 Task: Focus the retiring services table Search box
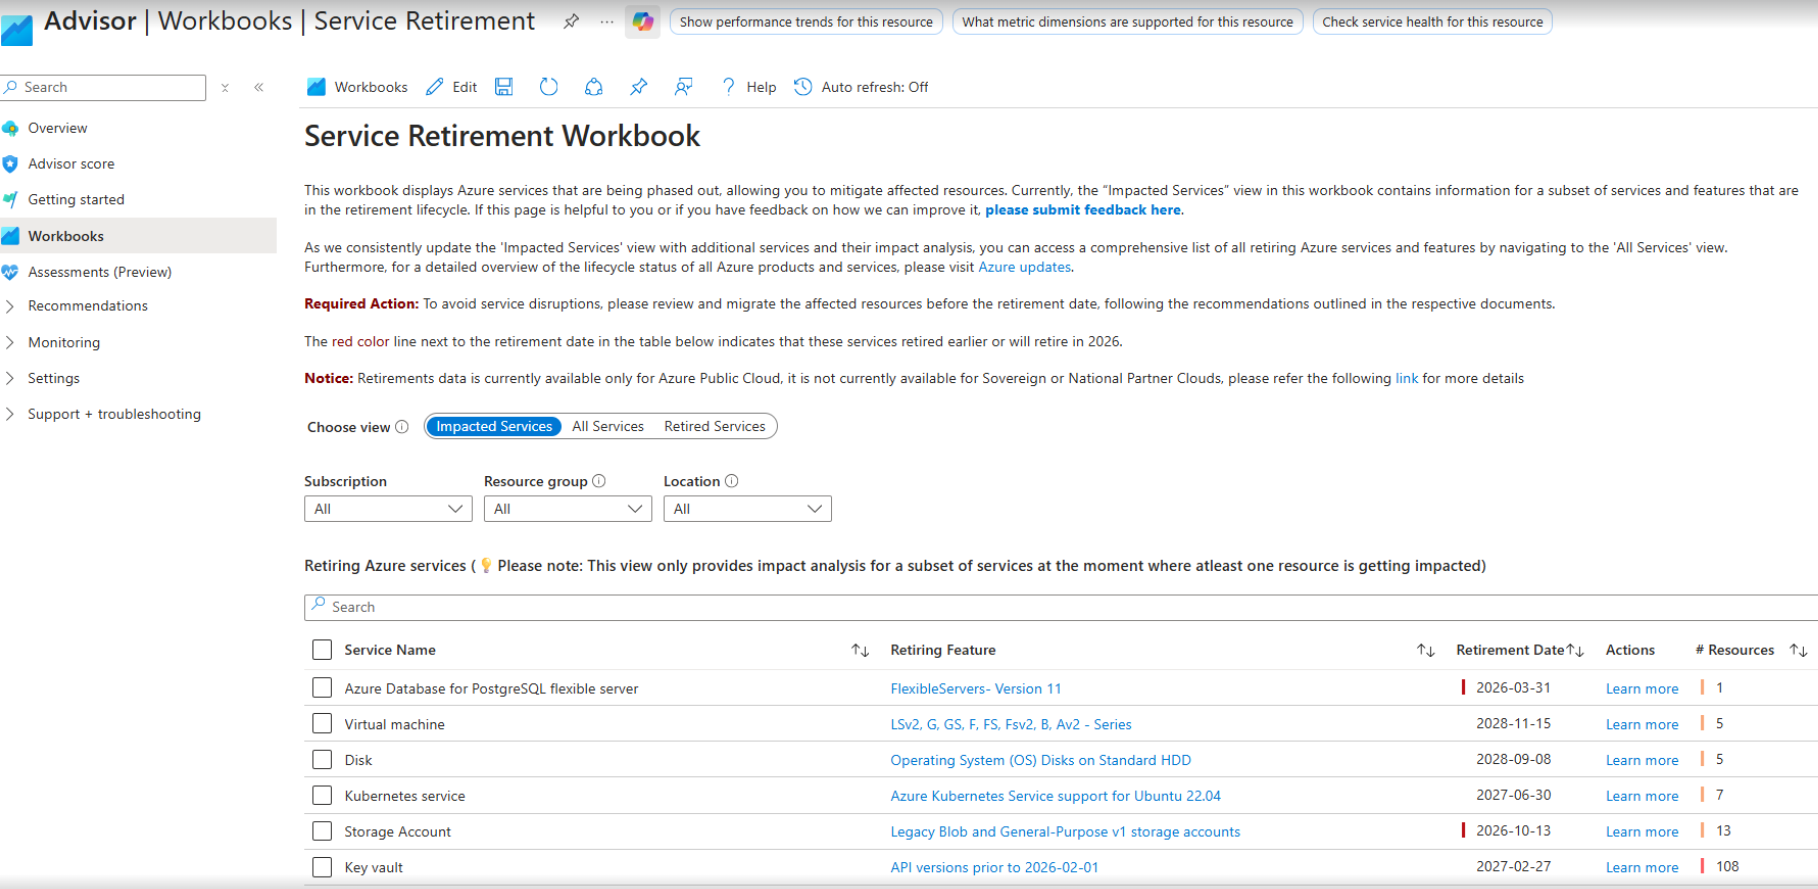click(x=1060, y=607)
